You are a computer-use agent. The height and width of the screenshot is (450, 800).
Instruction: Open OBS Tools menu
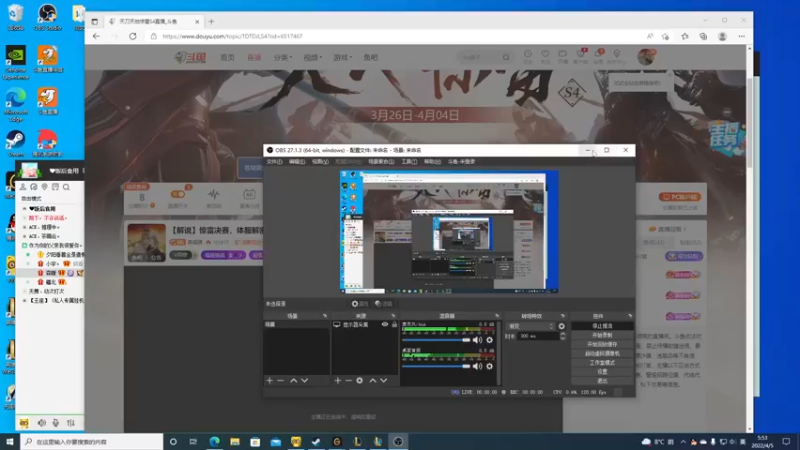pos(409,162)
